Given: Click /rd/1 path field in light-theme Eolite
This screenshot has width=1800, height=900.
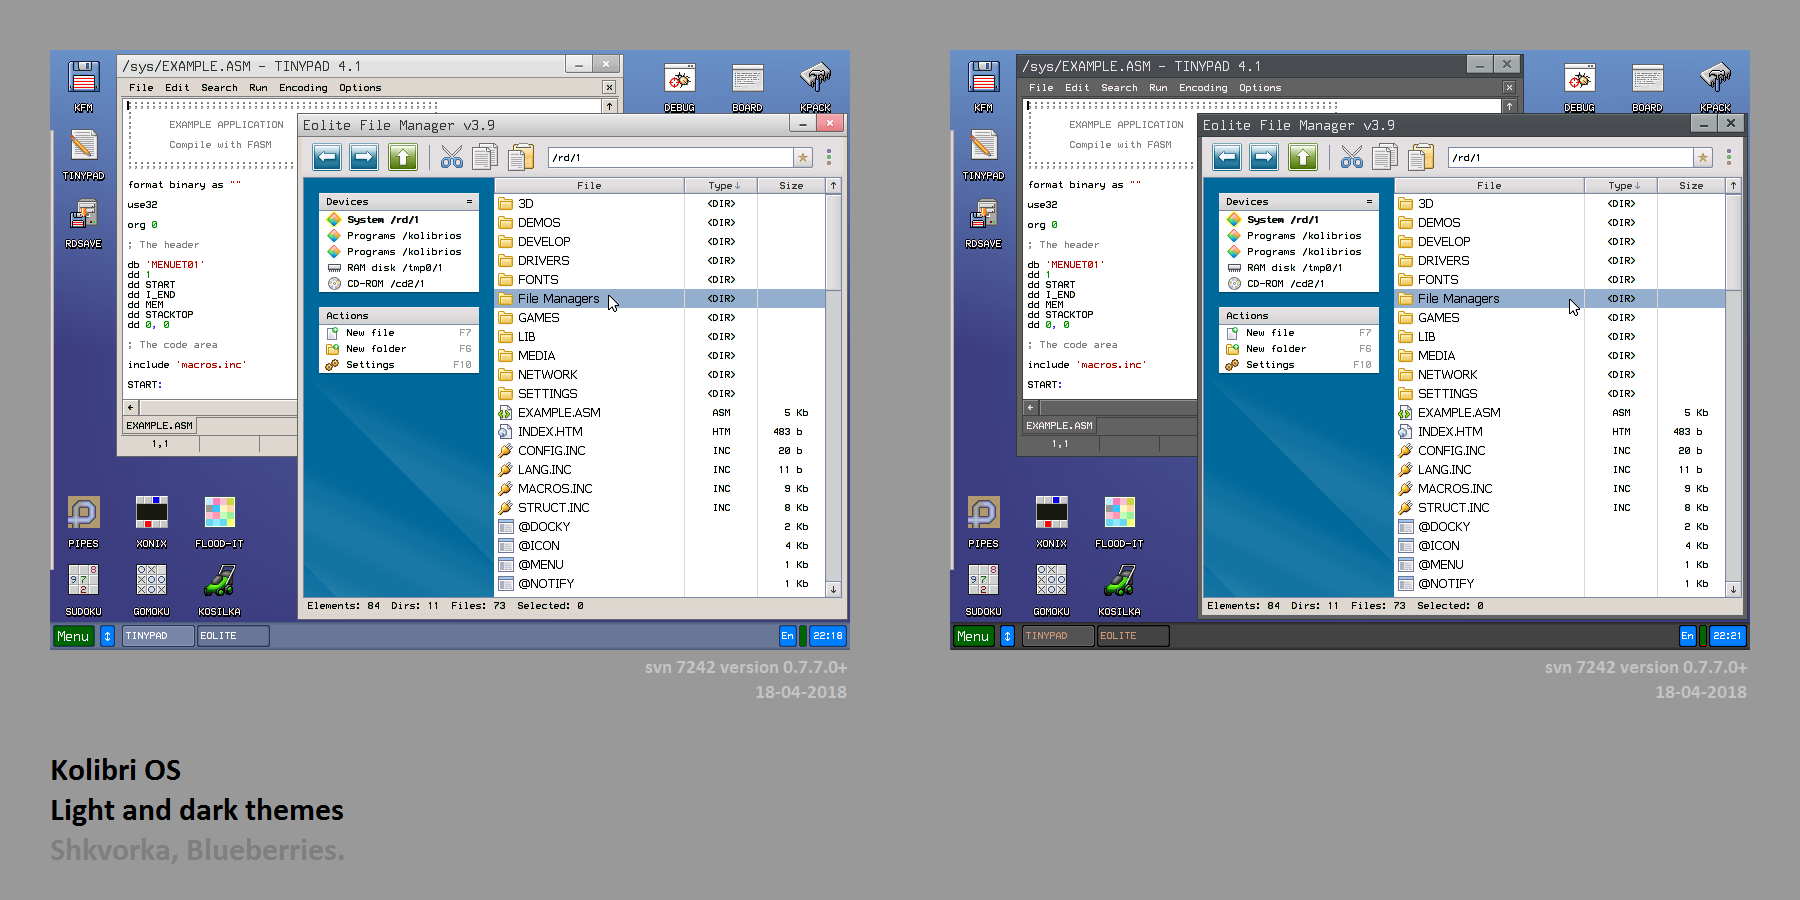Looking at the screenshot, I should [671, 158].
